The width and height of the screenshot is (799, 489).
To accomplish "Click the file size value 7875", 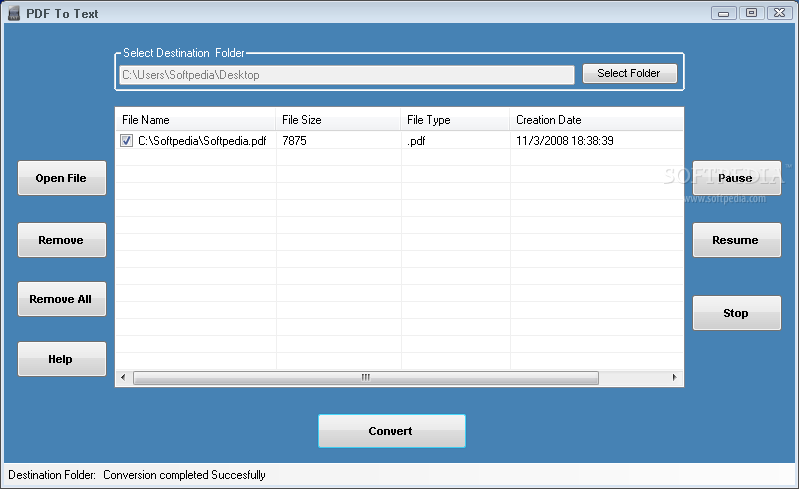I will 295,141.
